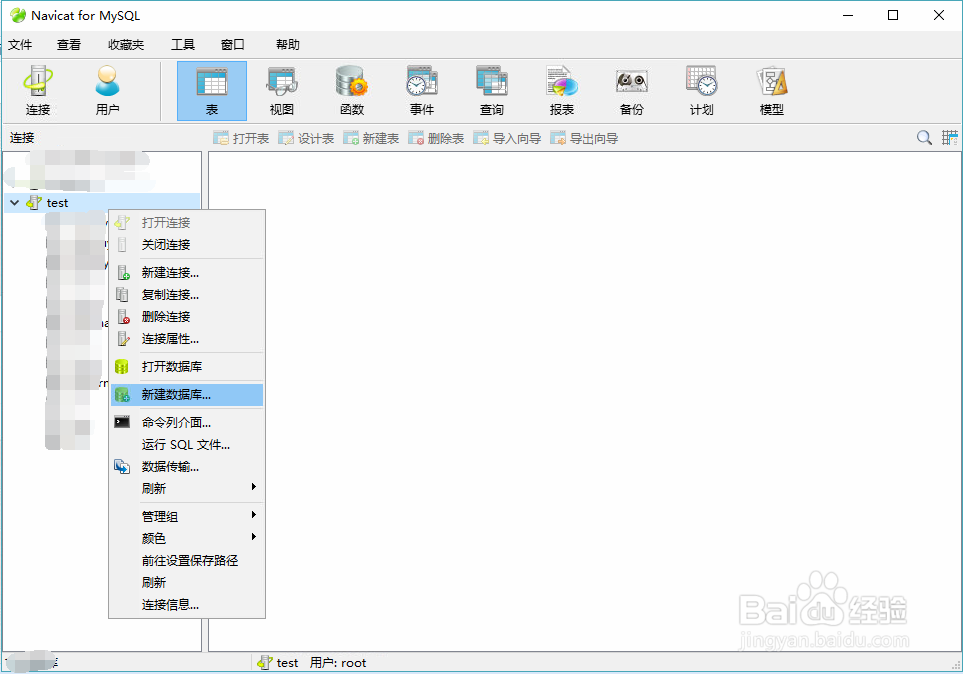Expand the 颜色 submenu

(x=187, y=539)
